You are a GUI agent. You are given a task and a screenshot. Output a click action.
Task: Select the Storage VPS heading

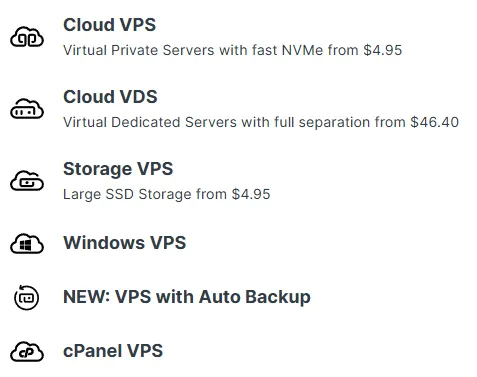118,169
